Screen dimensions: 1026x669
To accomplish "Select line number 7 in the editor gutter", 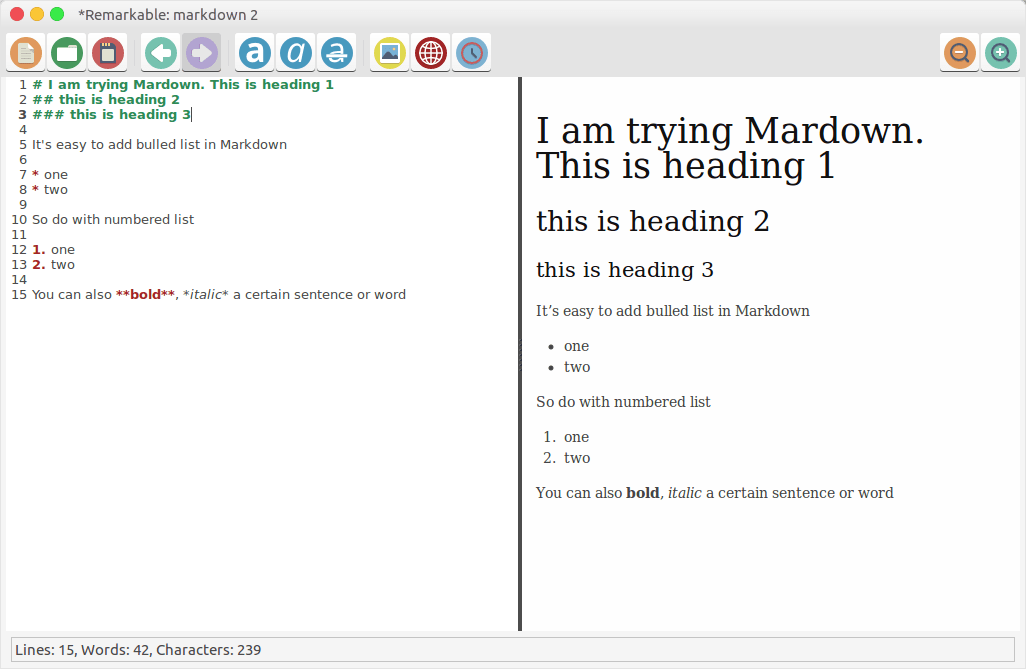I will click(22, 174).
